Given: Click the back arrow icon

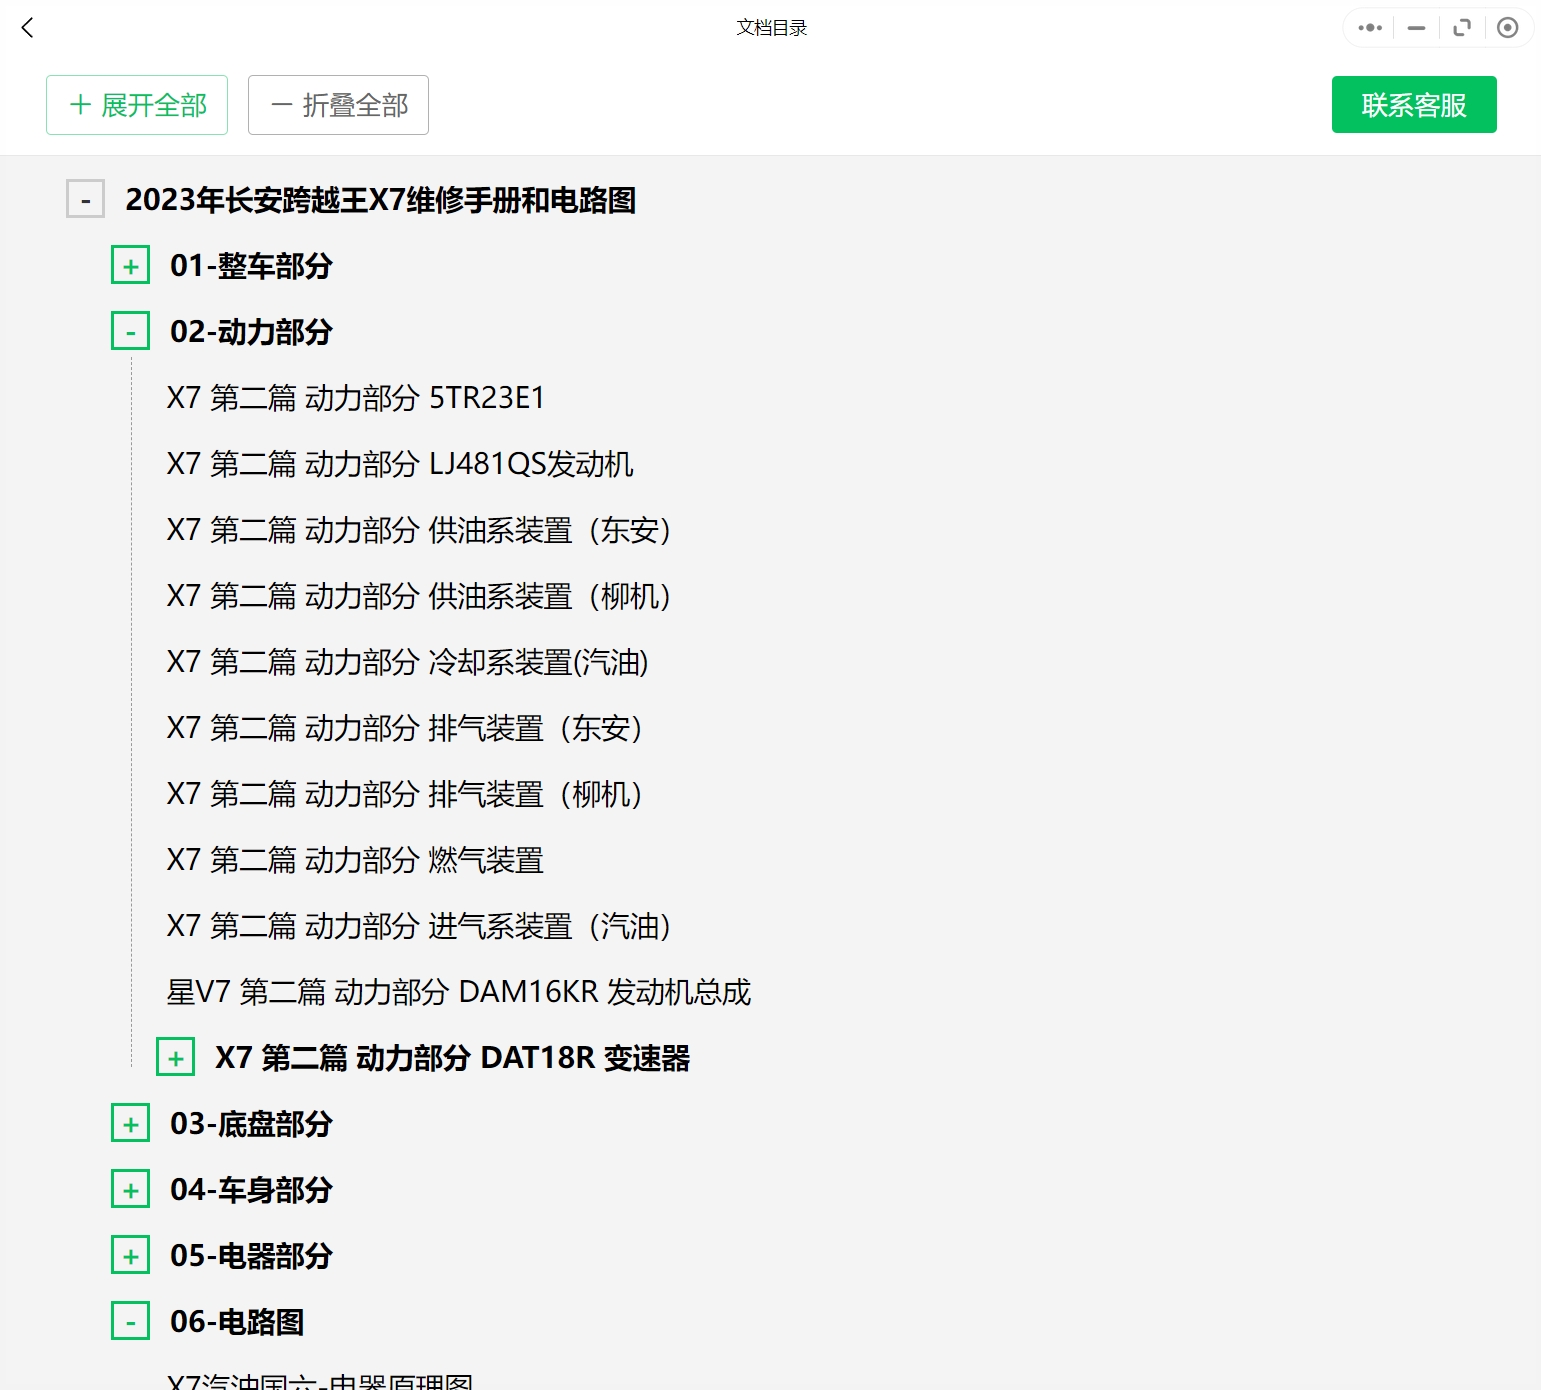Looking at the screenshot, I should coord(28,28).
